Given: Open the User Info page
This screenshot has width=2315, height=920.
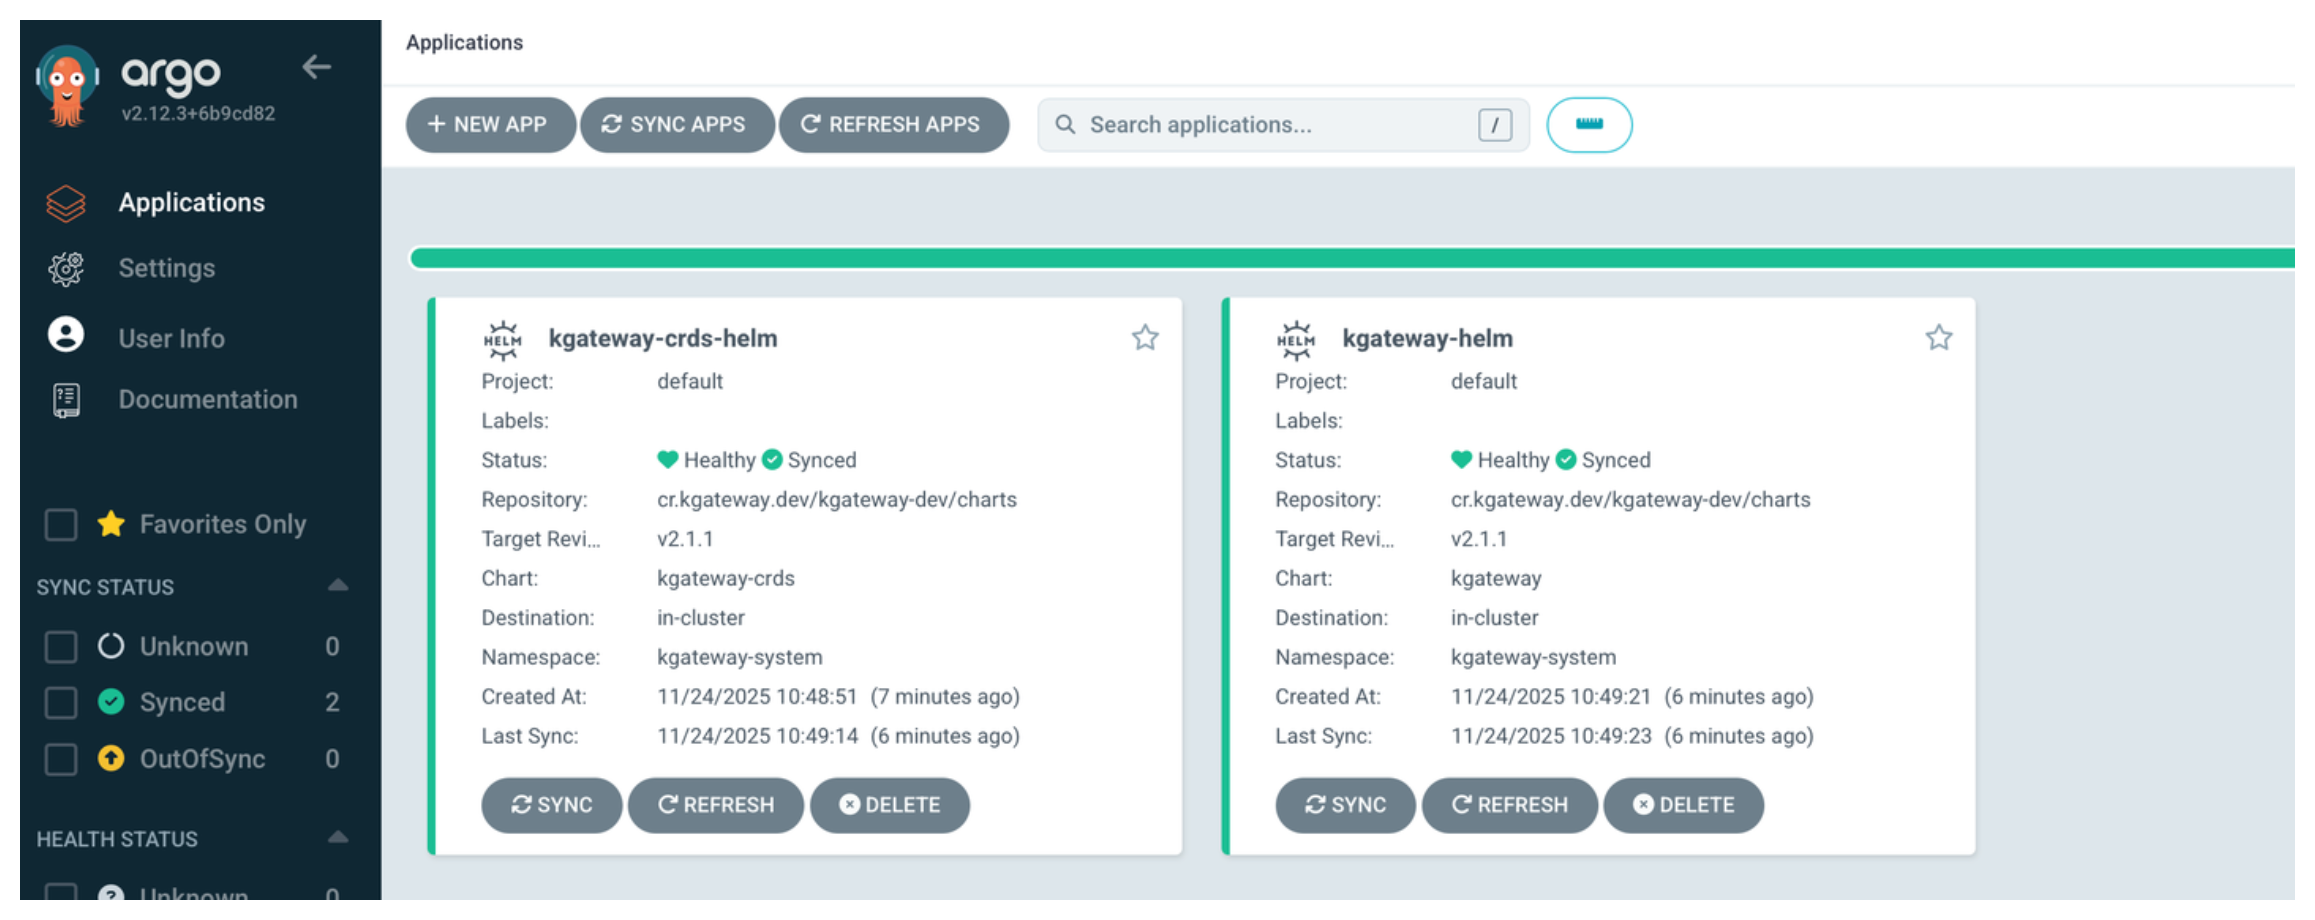Looking at the screenshot, I should coord(171,338).
